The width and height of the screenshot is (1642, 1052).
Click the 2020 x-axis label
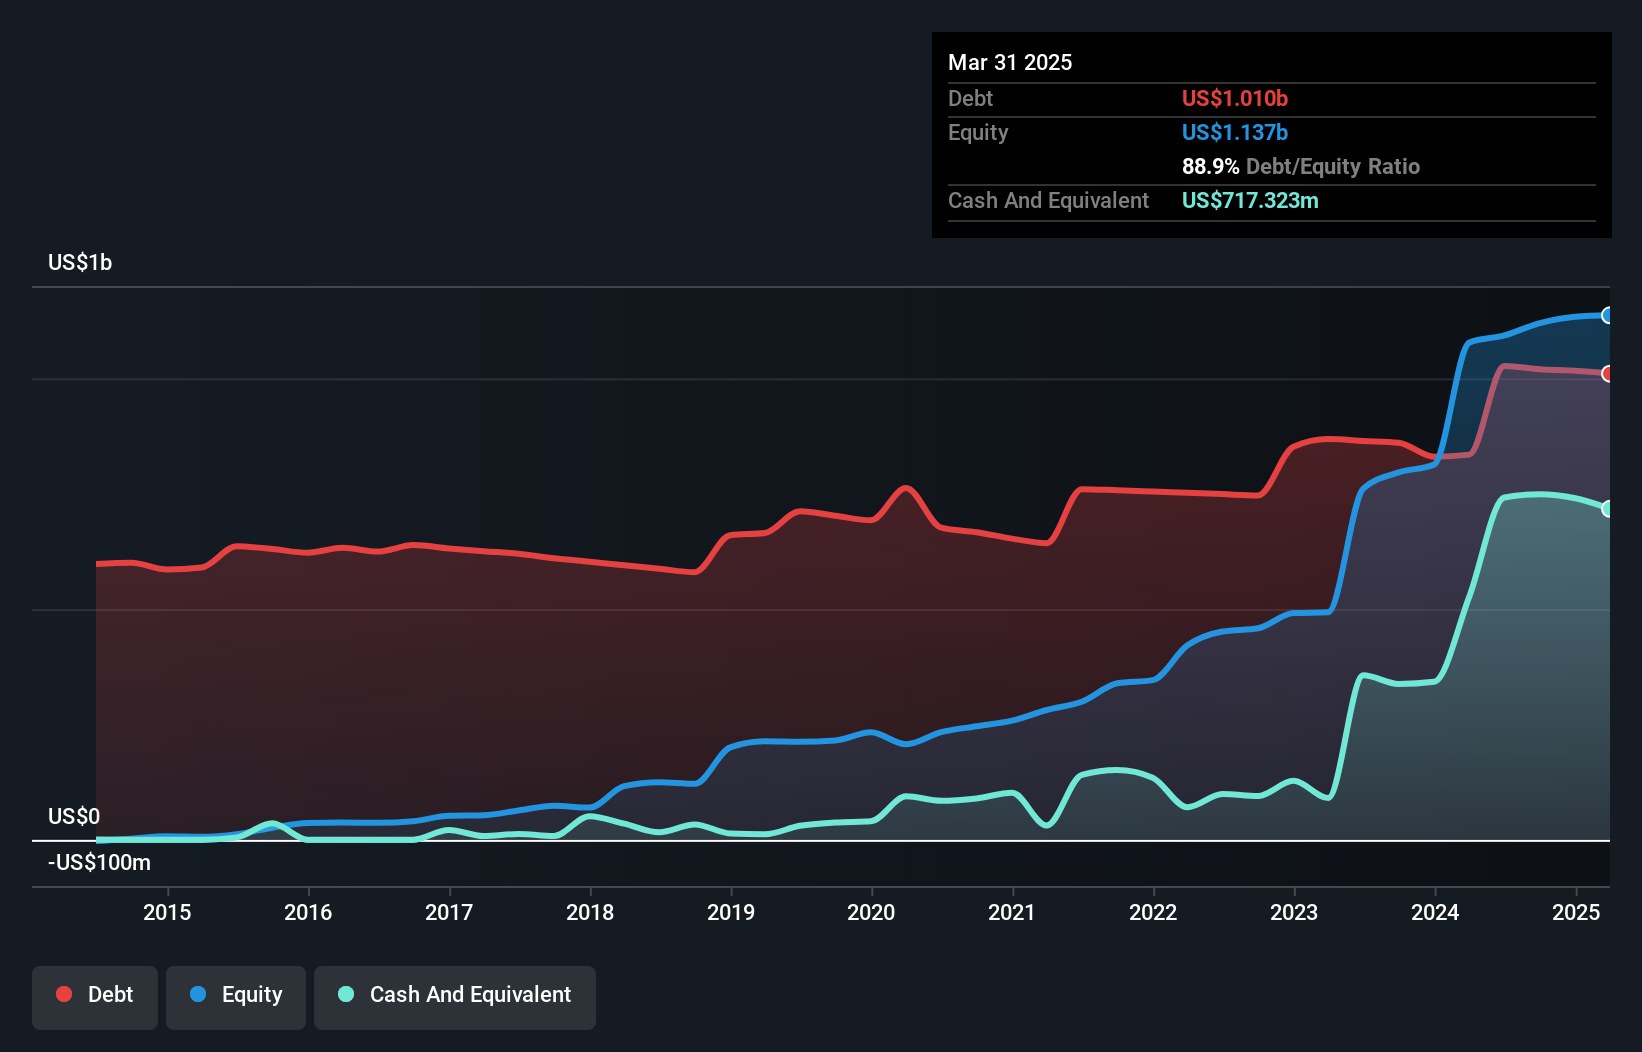click(871, 912)
